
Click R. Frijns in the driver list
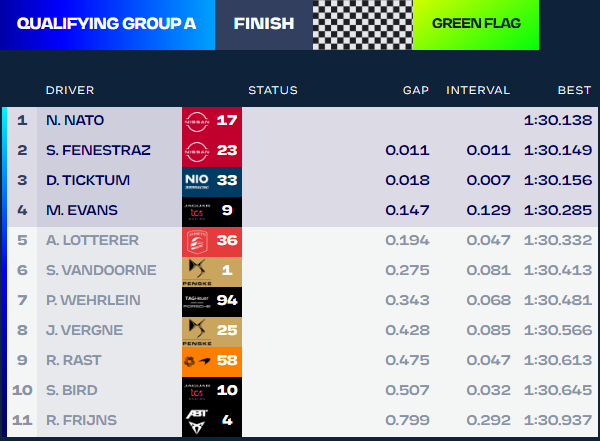click(83, 421)
